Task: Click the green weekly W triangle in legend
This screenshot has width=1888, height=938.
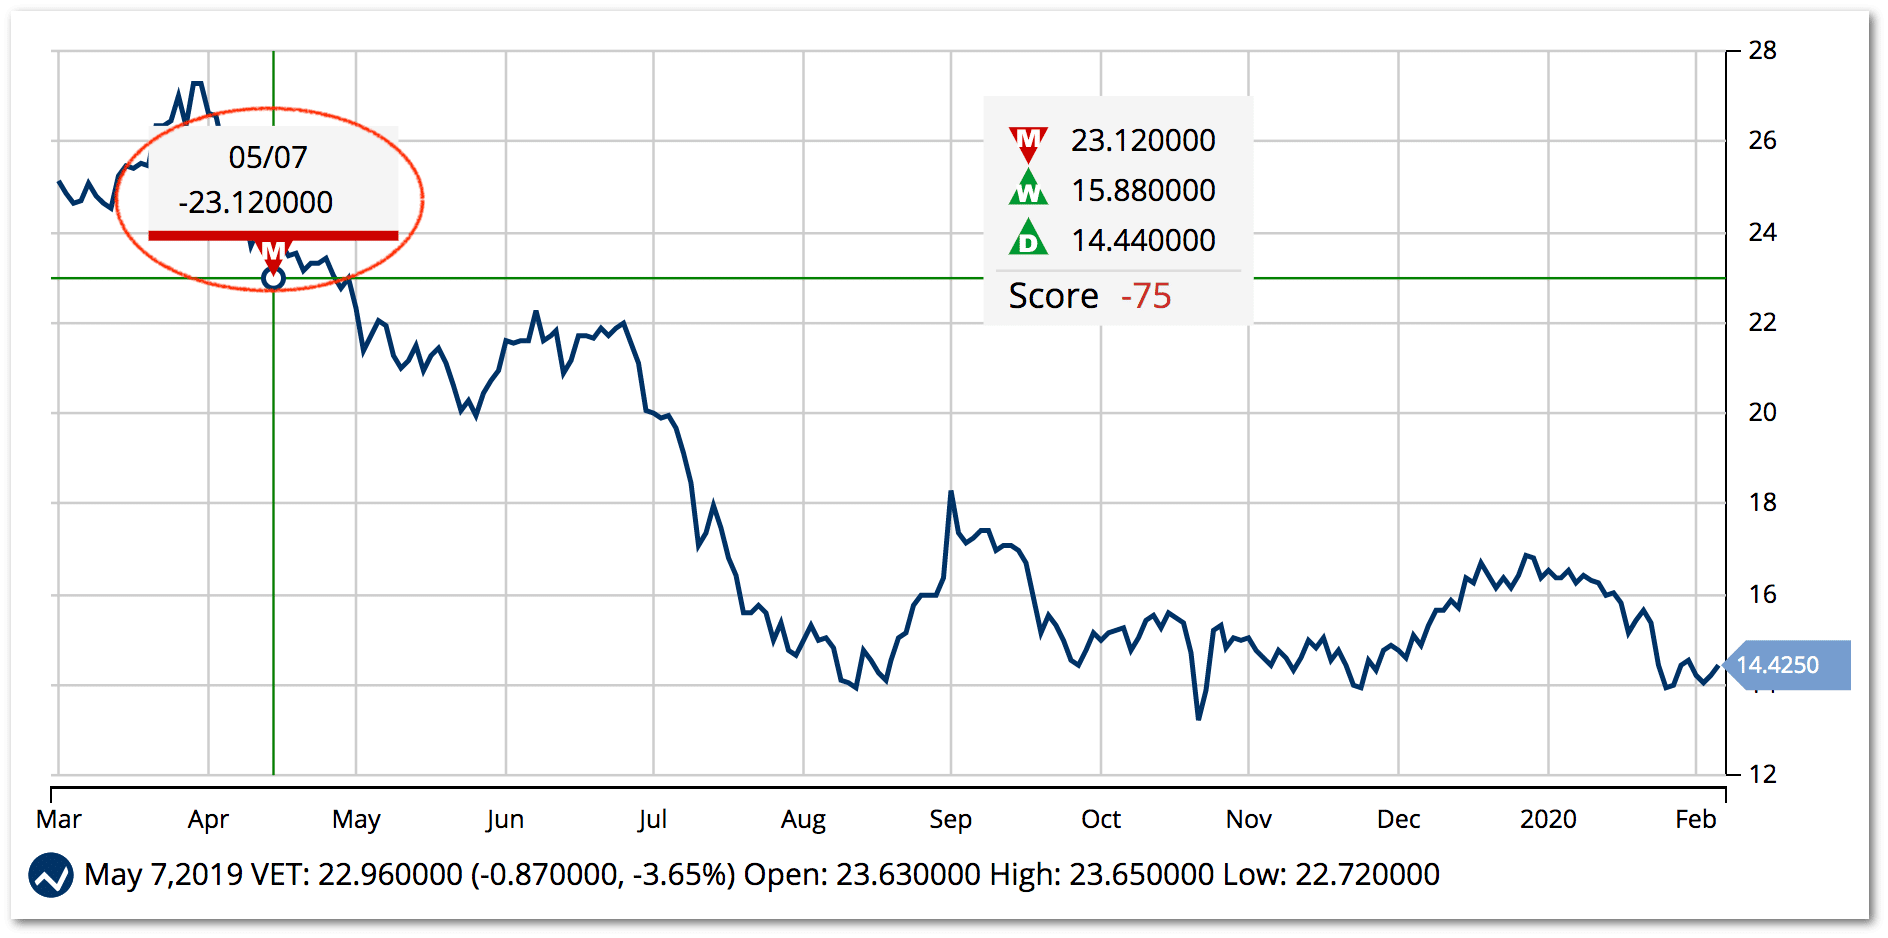Action: (x=1028, y=188)
